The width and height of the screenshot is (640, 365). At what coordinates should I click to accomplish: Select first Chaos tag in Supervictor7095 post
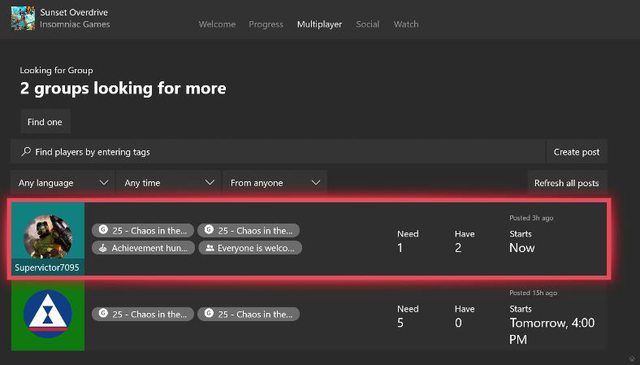point(142,230)
